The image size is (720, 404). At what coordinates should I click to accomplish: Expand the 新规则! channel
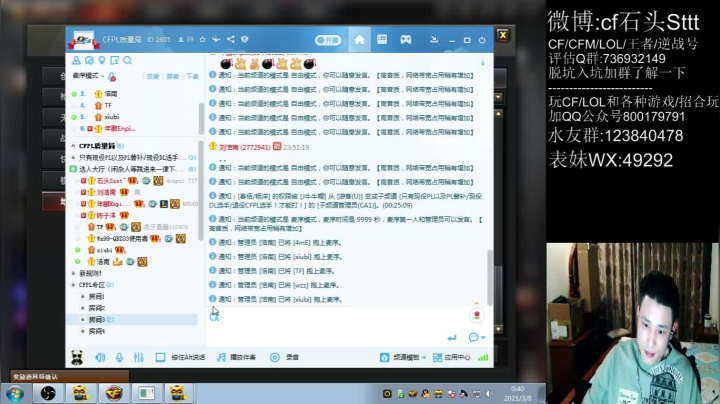click(x=73, y=273)
